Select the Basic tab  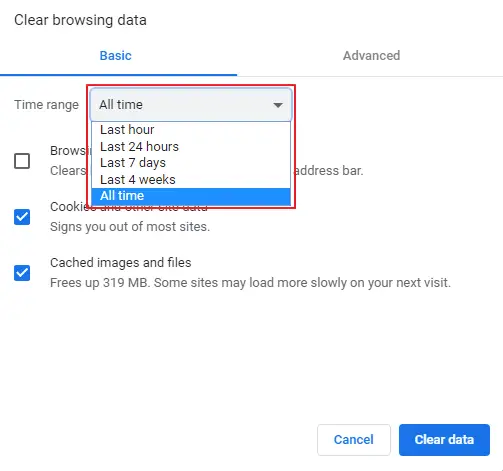pos(116,56)
